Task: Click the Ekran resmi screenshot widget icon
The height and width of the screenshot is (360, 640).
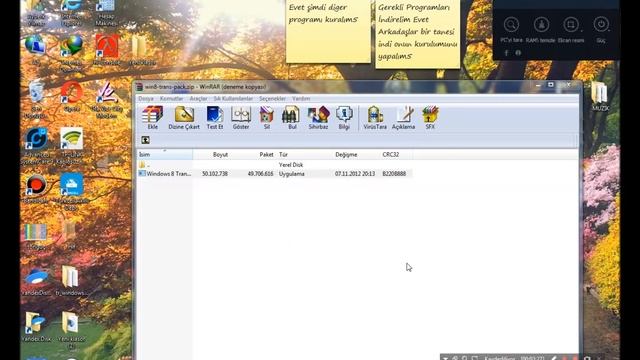Action: [x=571, y=25]
